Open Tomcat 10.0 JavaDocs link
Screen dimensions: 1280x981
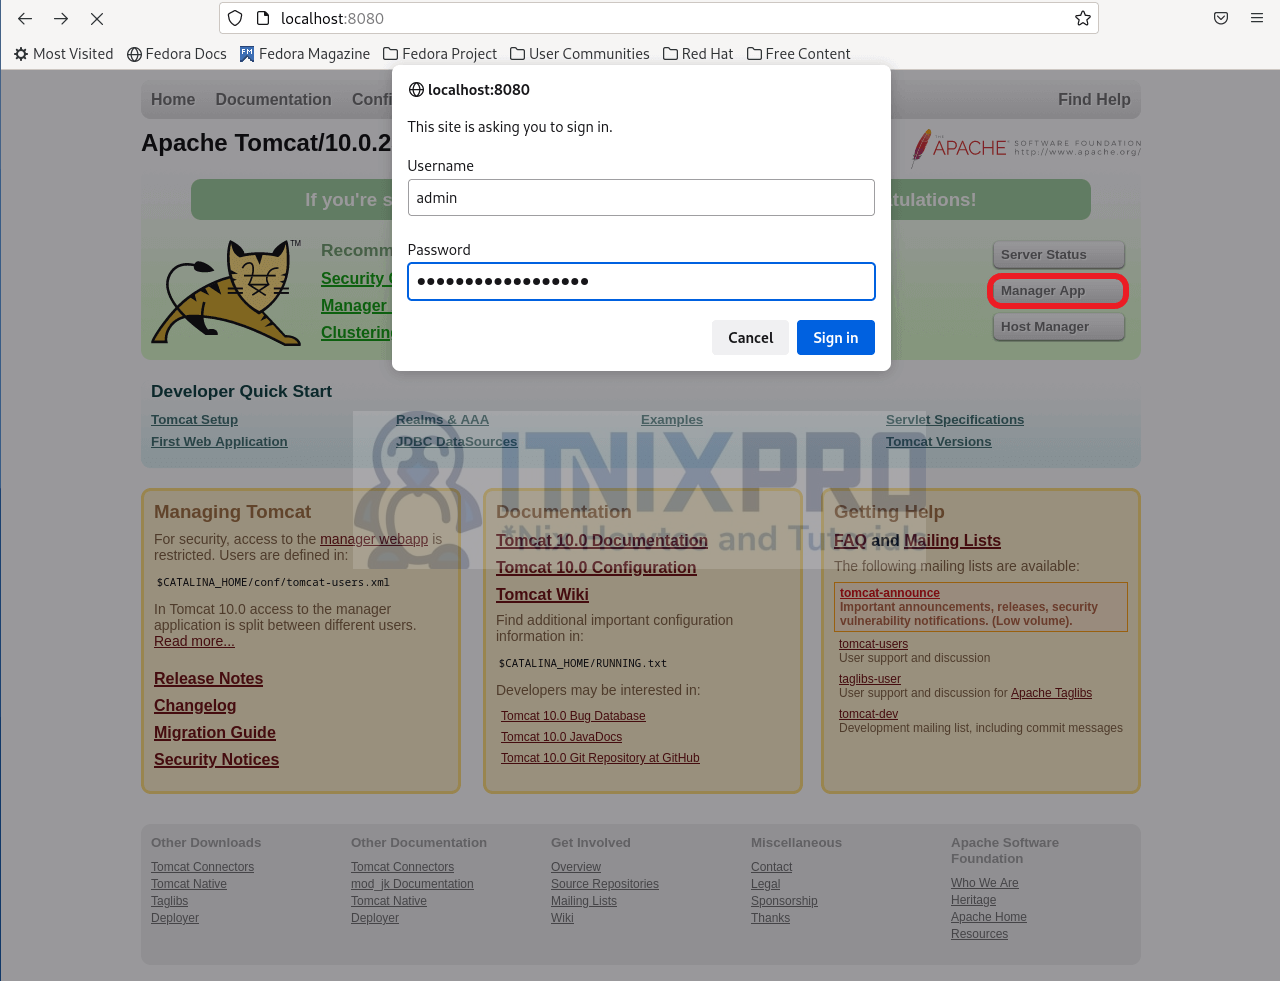point(561,737)
